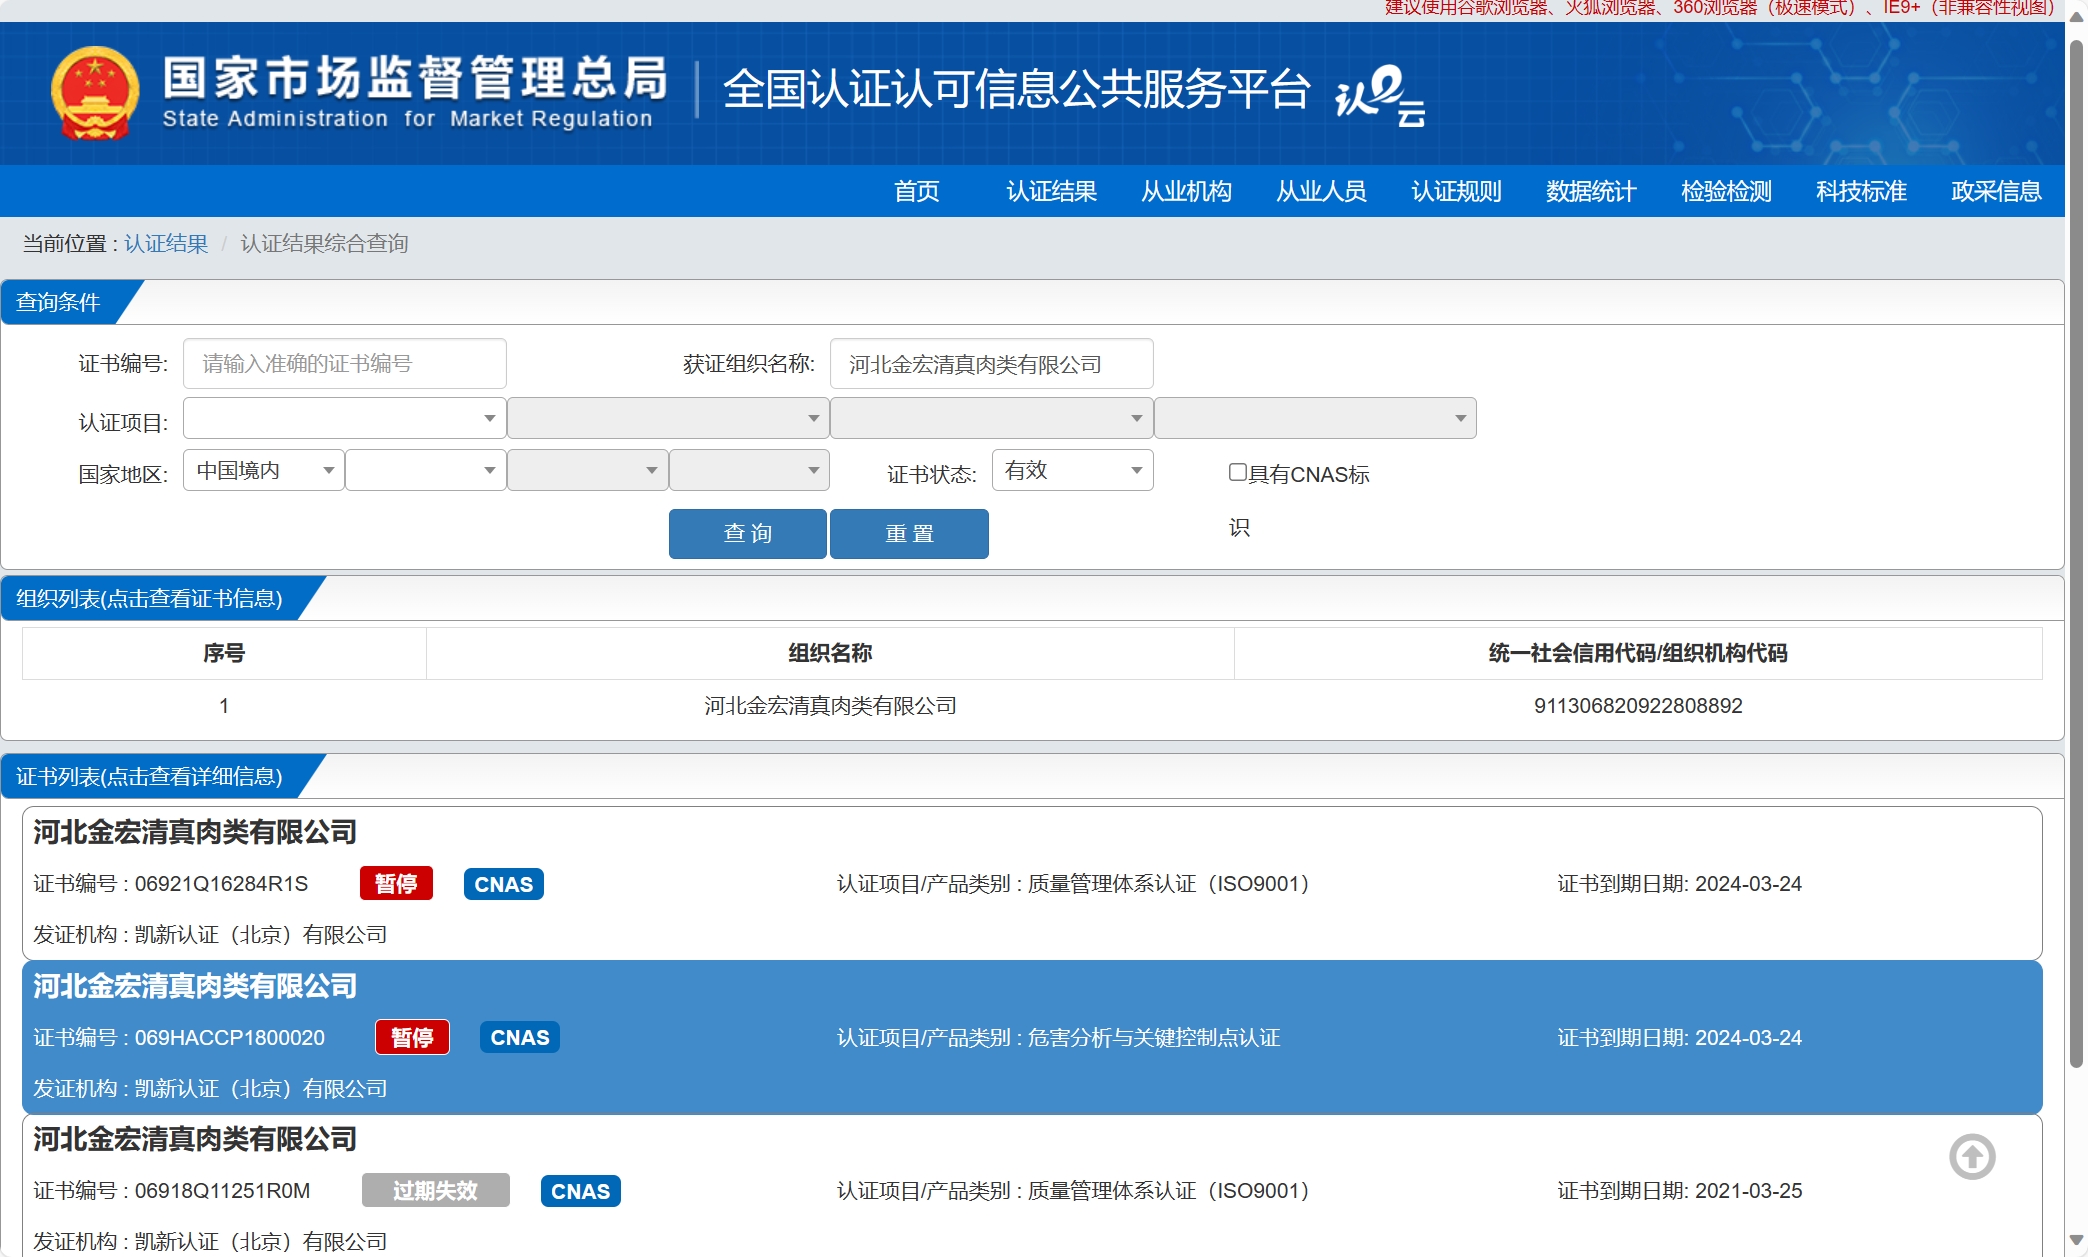Open certificate card 06921Q16284R1S
2088x1257 pixels.
[1032, 884]
